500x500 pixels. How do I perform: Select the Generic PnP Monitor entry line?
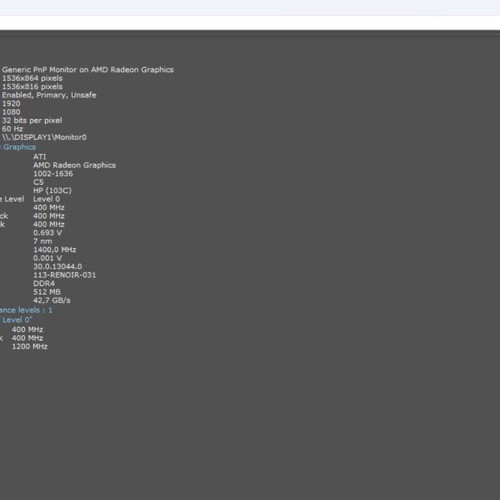(x=88, y=70)
